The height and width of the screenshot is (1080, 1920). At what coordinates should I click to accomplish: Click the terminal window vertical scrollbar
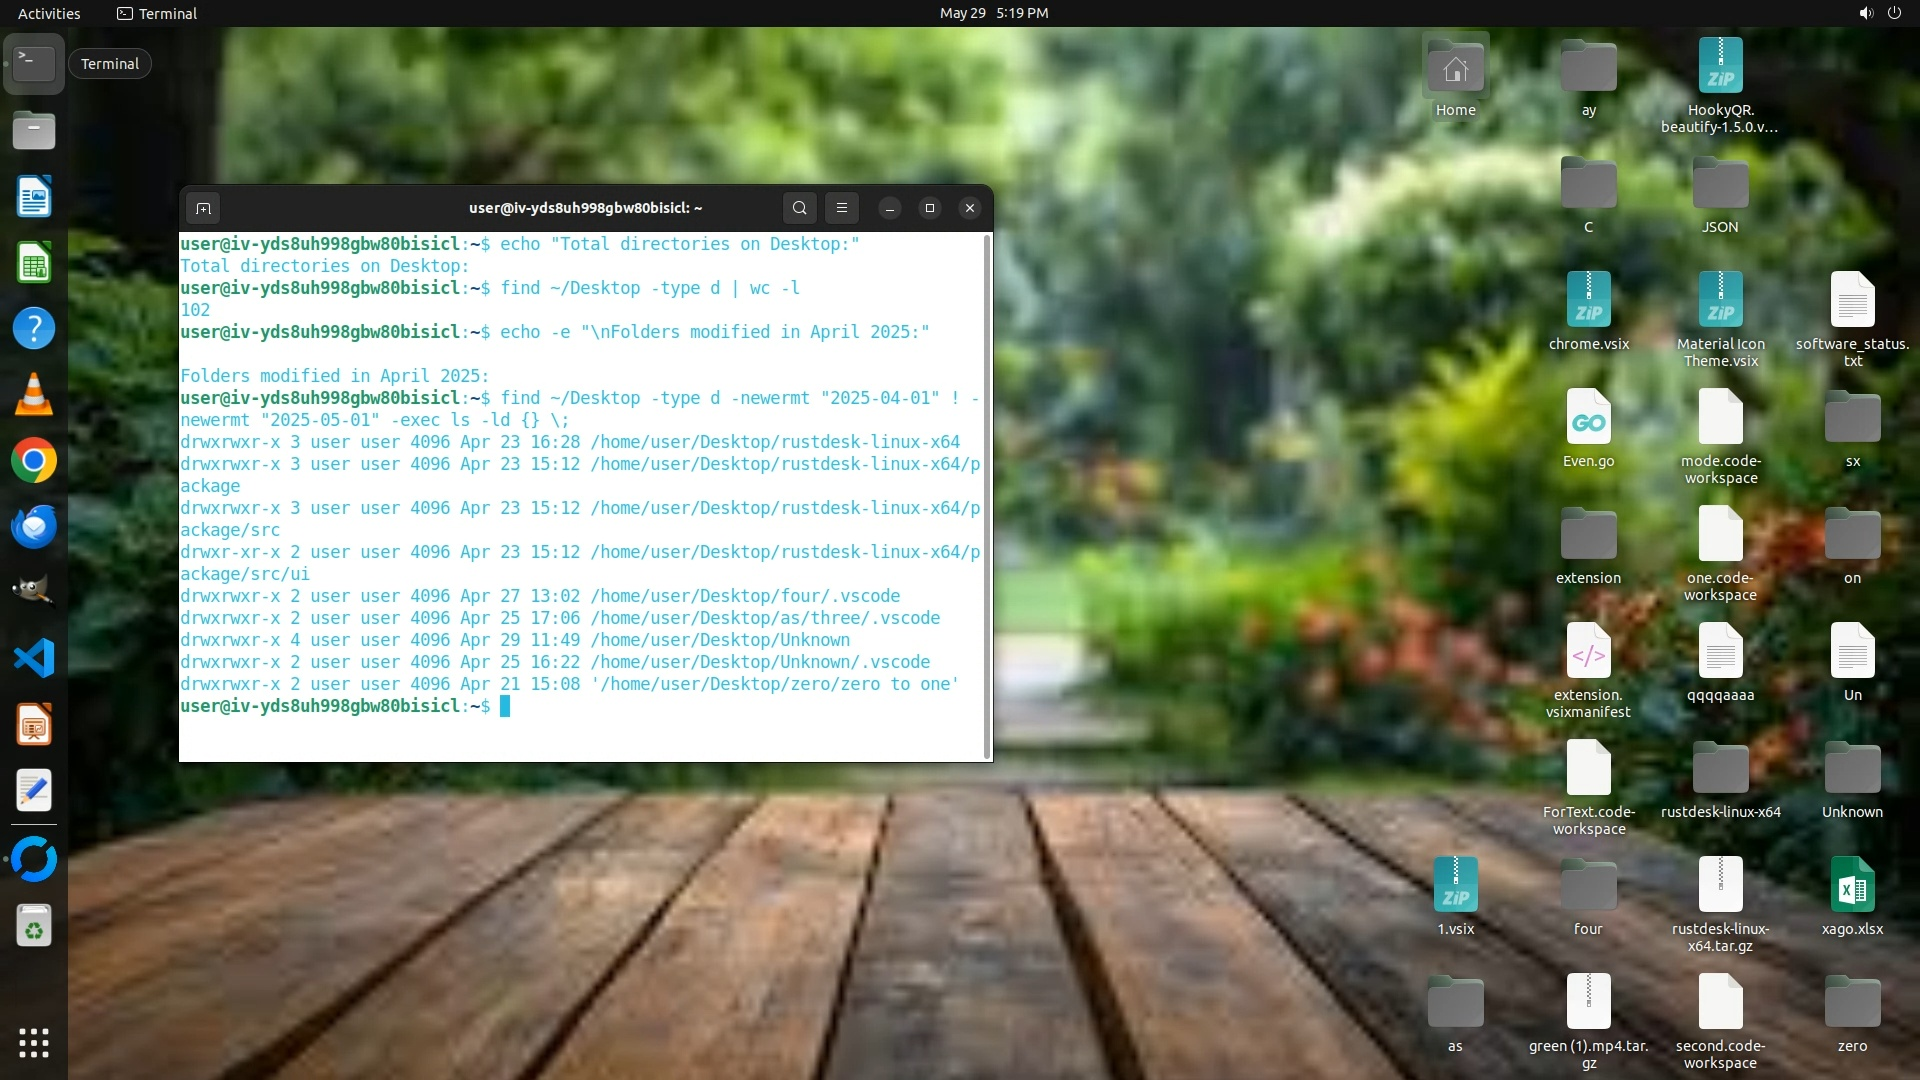click(x=987, y=495)
